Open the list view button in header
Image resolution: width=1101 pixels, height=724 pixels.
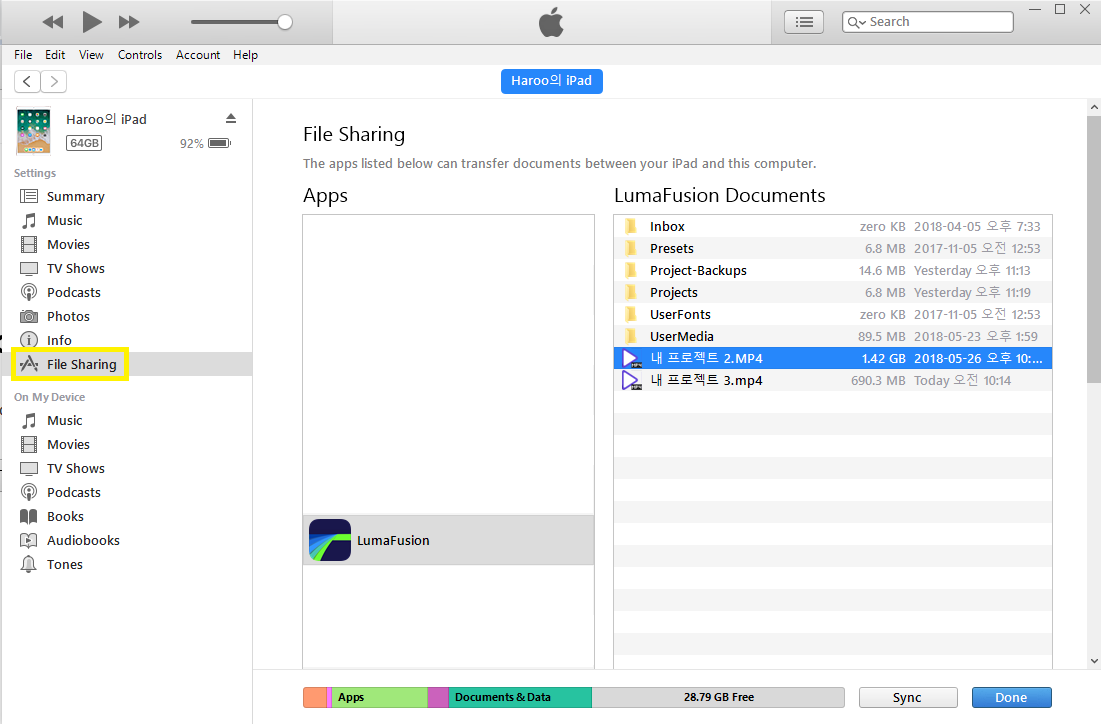tap(804, 22)
